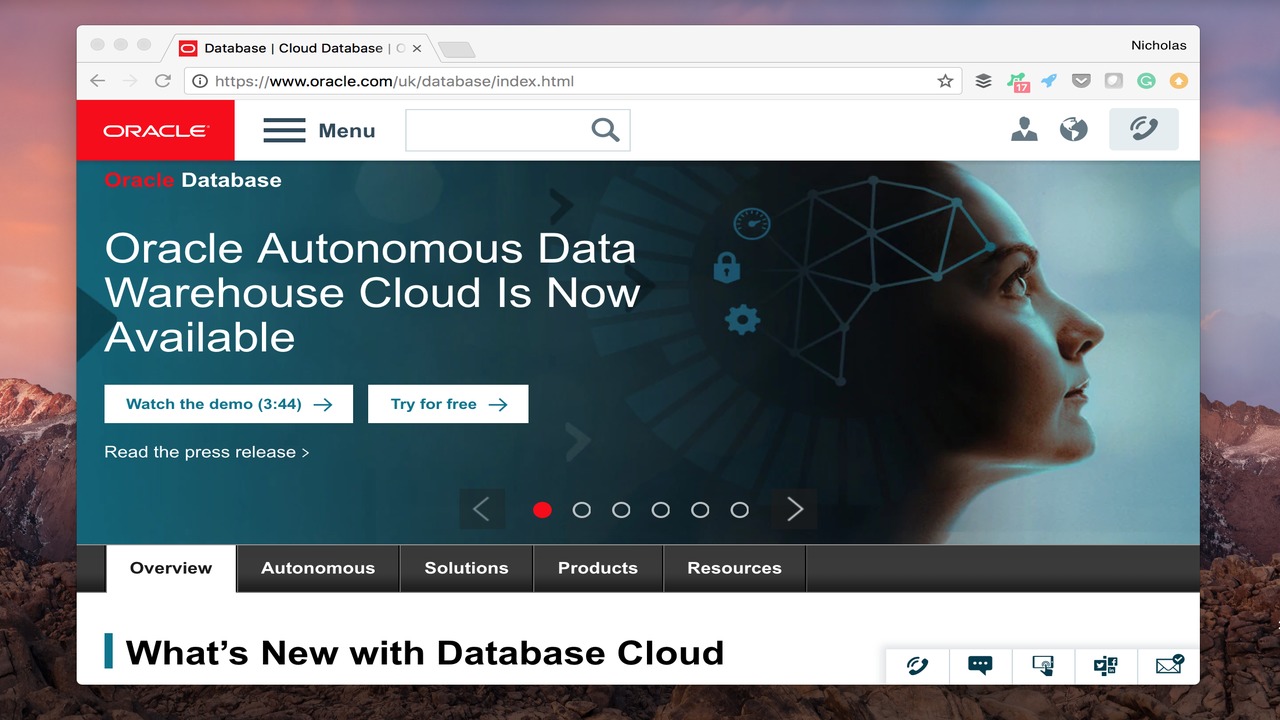Click the blue rocket extension icon
1280x720 pixels.
[1049, 81]
